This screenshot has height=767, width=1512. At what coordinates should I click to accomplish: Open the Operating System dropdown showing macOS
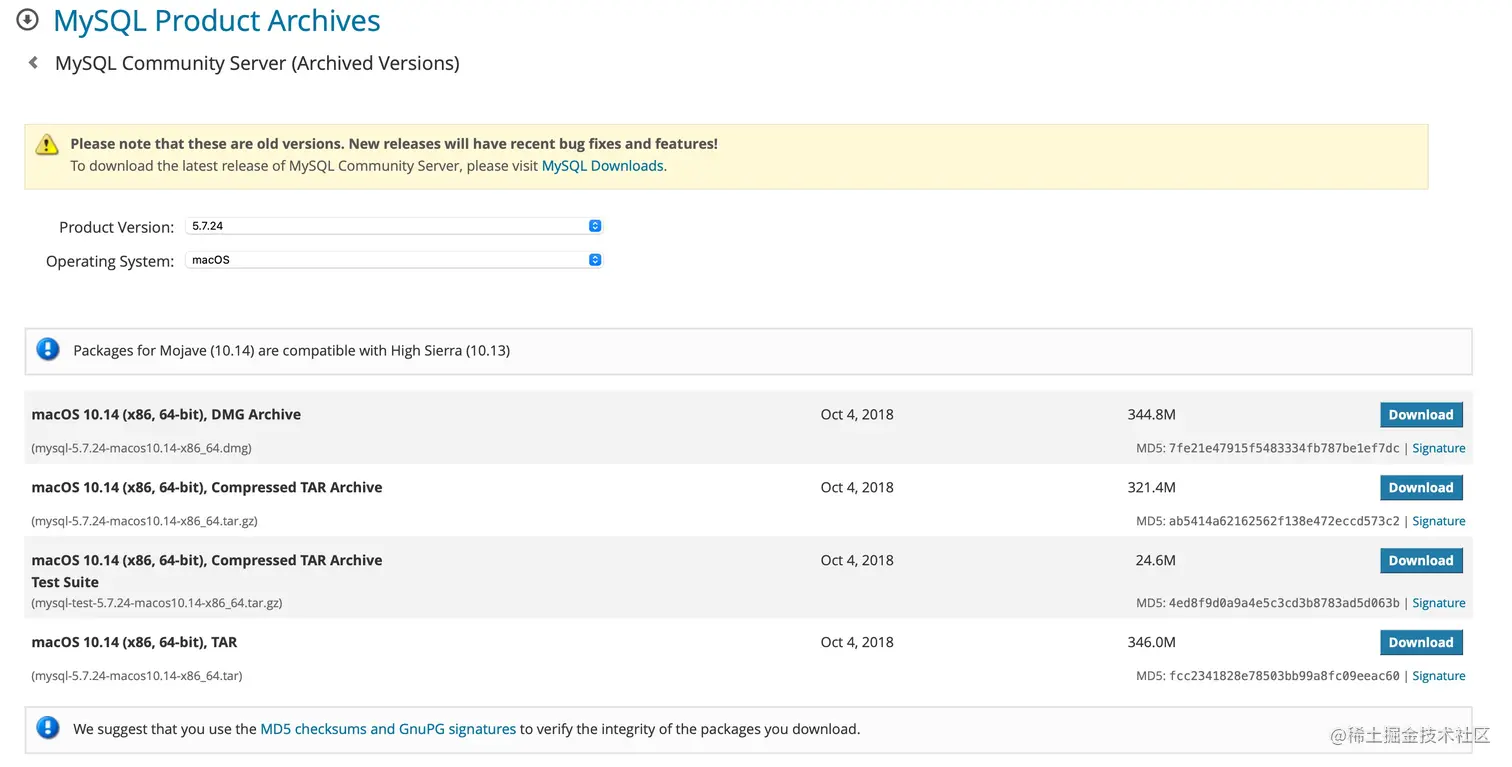point(394,260)
